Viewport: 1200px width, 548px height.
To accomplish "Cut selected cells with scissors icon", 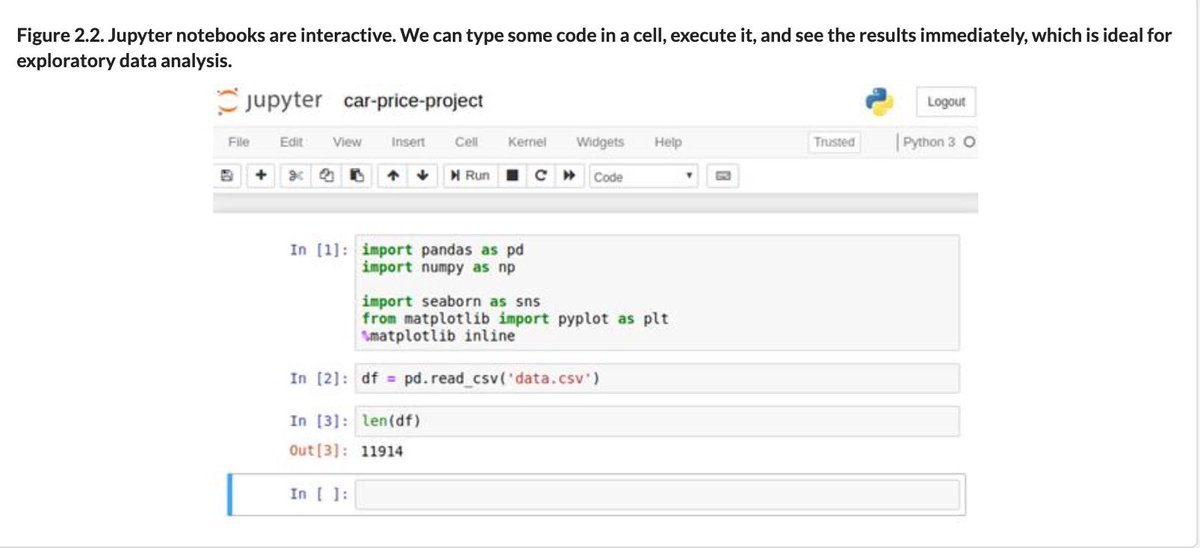I will 295,176.
